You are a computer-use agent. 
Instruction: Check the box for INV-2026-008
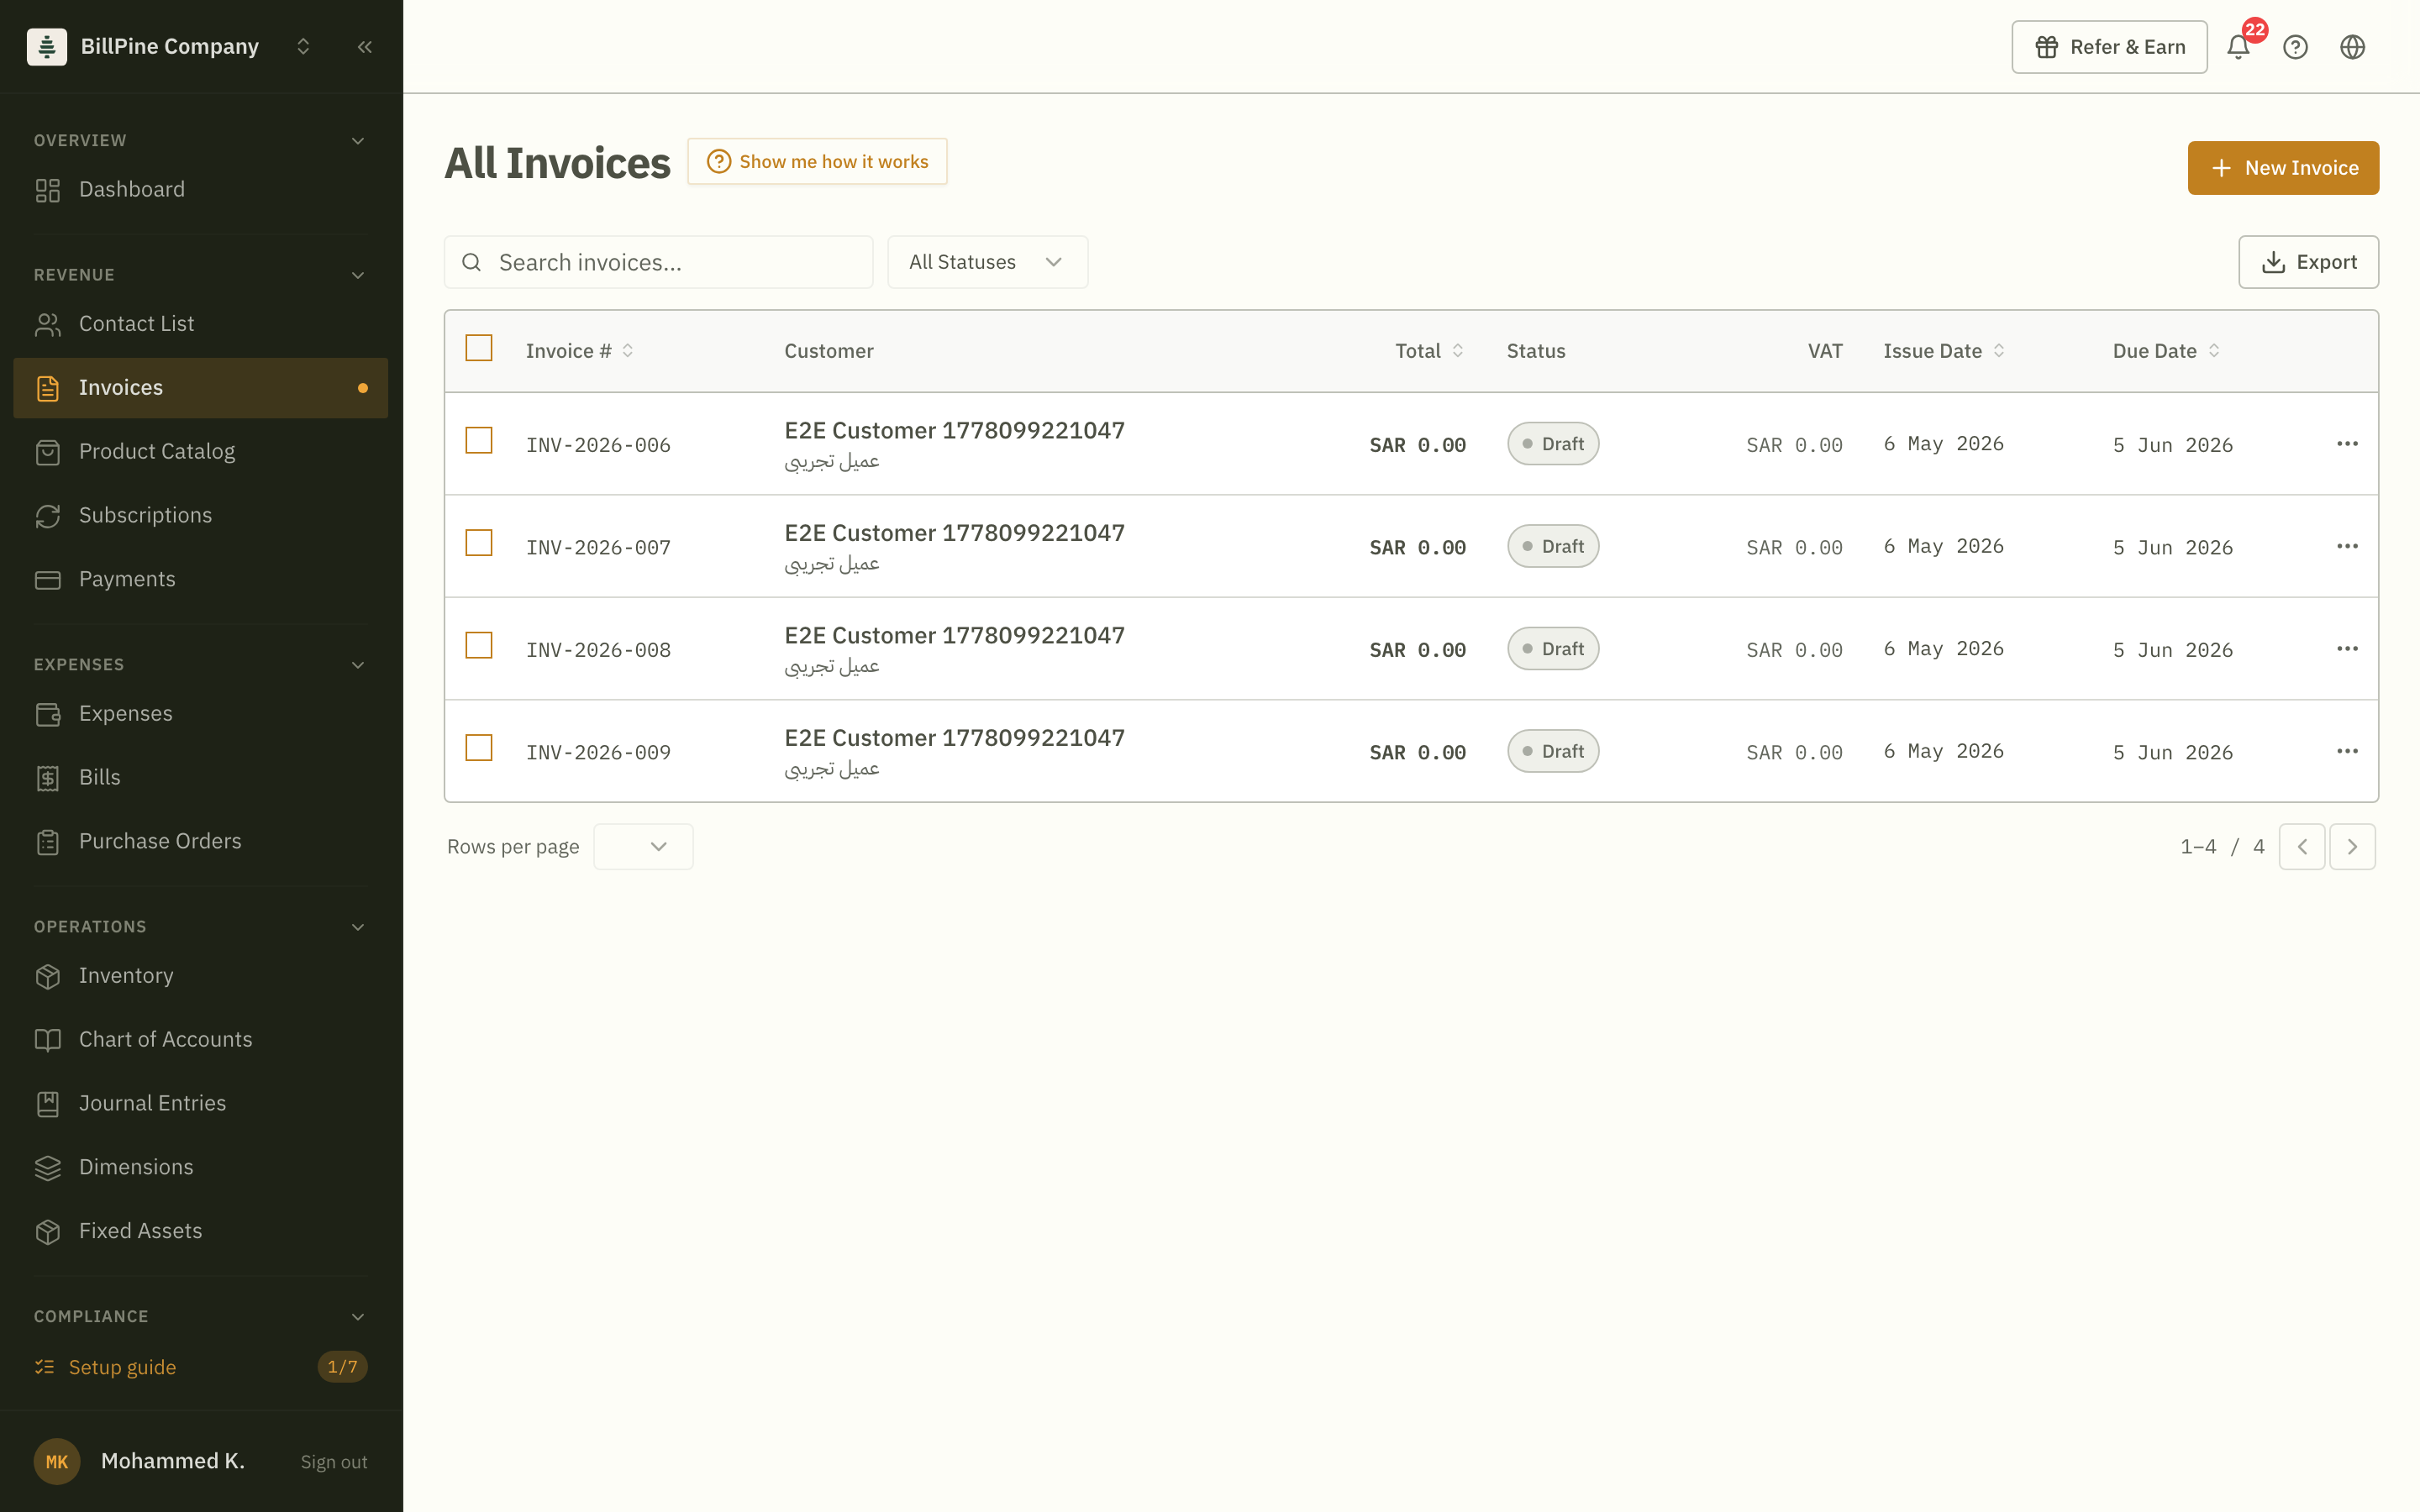[479, 645]
